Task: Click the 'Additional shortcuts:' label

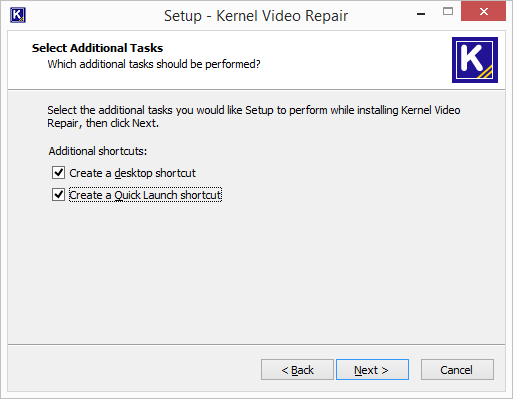Action: pos(98,151)
